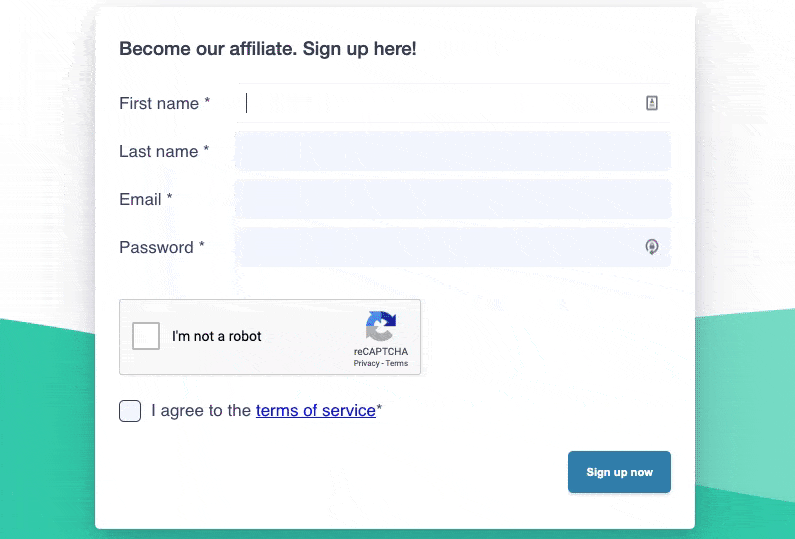The image size is (795, 539).
Task: Click the "Password" field label
Action: click(x=156, y=247)
